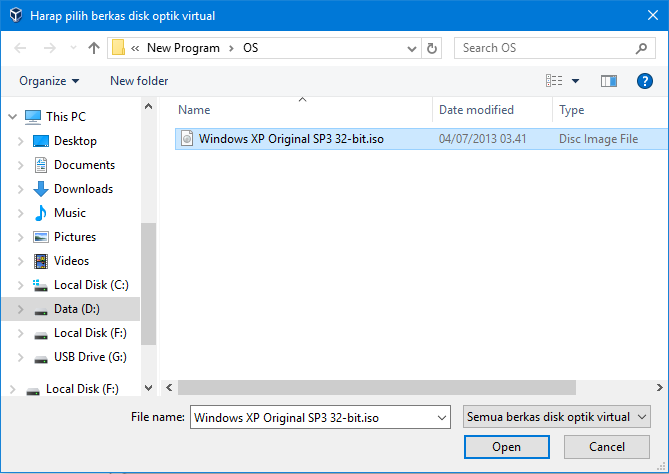Sort files by Date modified column
Image resolution: width=669 pixels, height=474 pixels.
pyautogui.click(x=476, y=110)
